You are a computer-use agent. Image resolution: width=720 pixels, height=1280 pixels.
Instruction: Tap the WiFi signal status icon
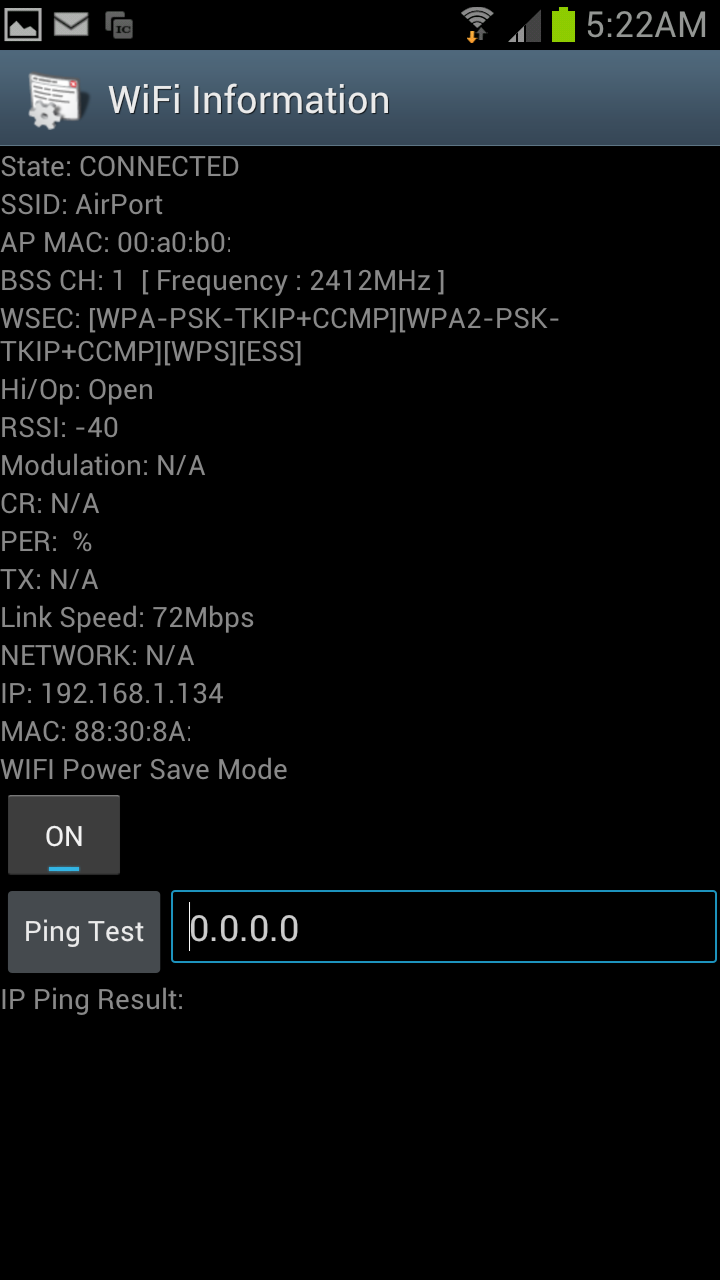tap(477, 24)
